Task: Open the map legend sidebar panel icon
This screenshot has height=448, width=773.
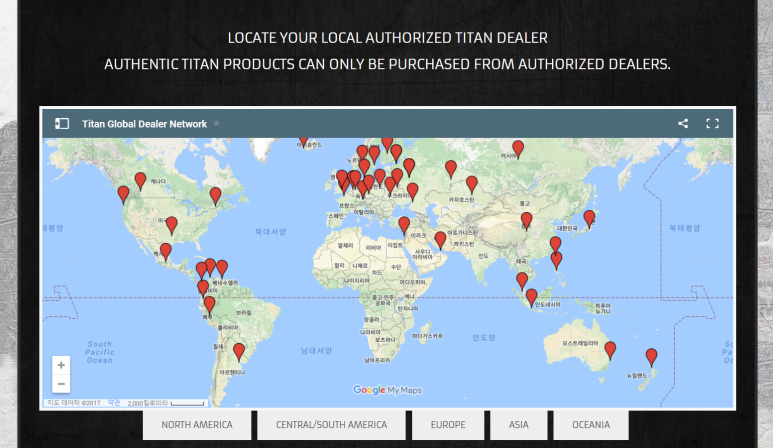Action: tap(62, 124)
